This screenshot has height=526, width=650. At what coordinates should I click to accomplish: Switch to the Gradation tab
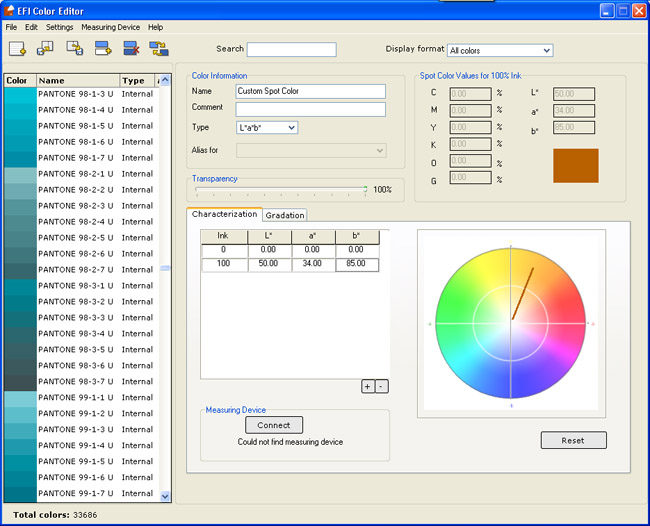coord(285,215)
